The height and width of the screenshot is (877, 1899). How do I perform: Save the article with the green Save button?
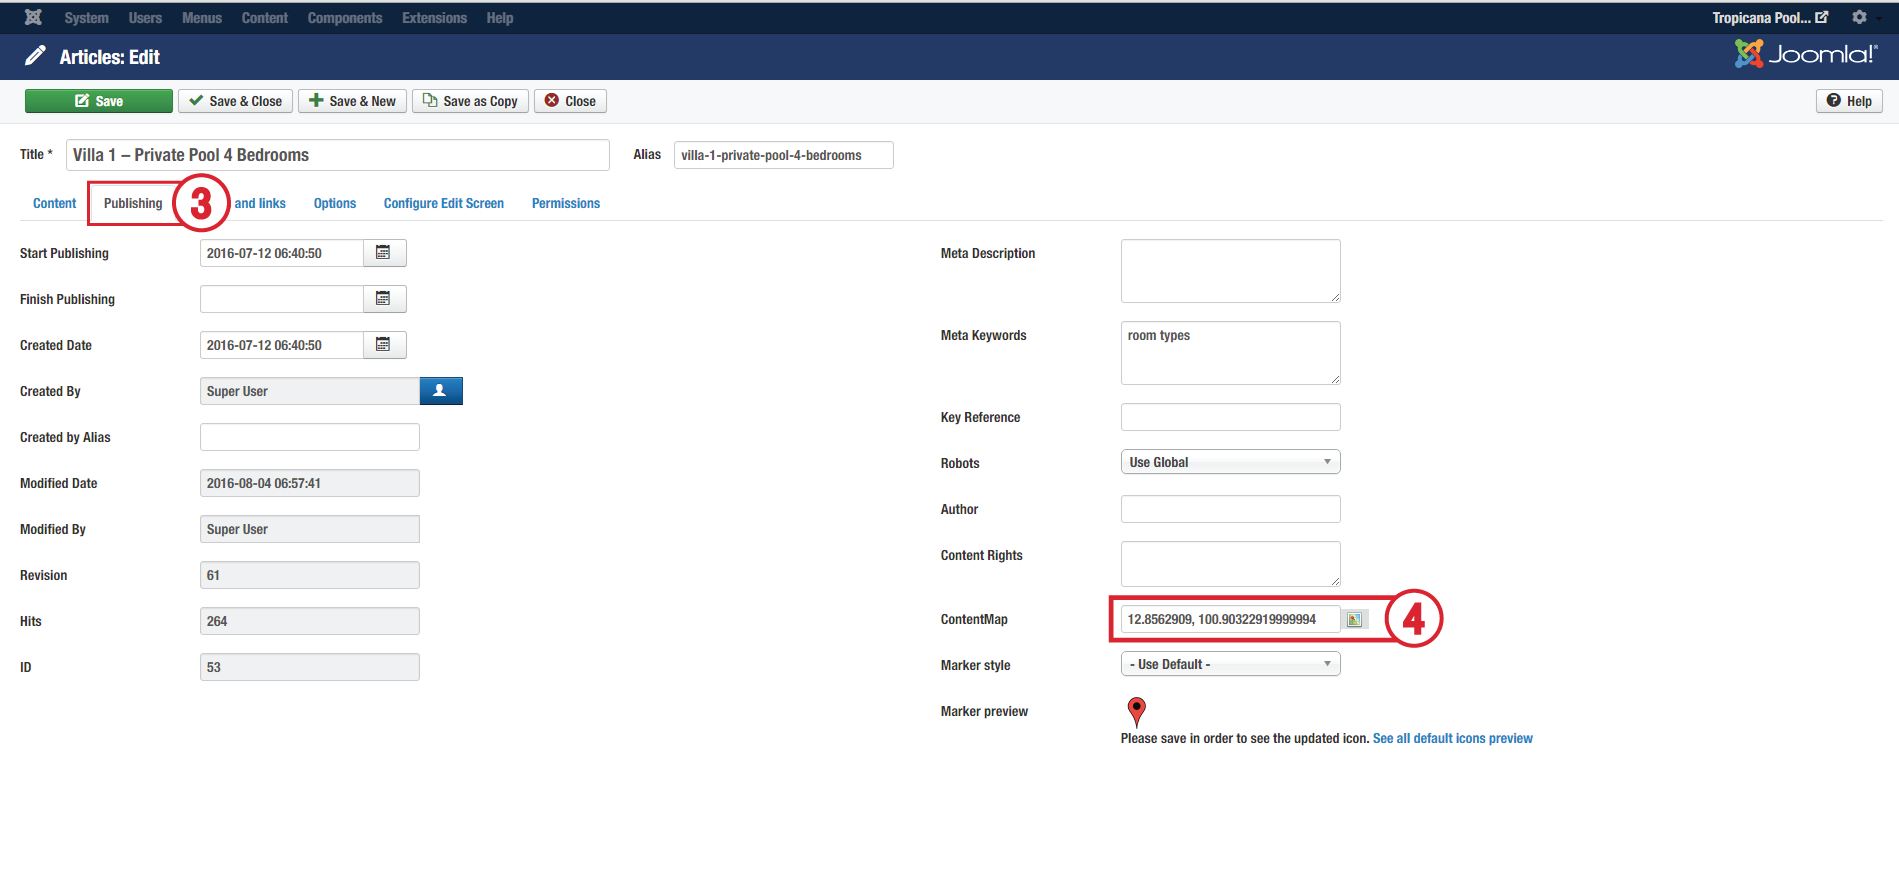point(99,101)
